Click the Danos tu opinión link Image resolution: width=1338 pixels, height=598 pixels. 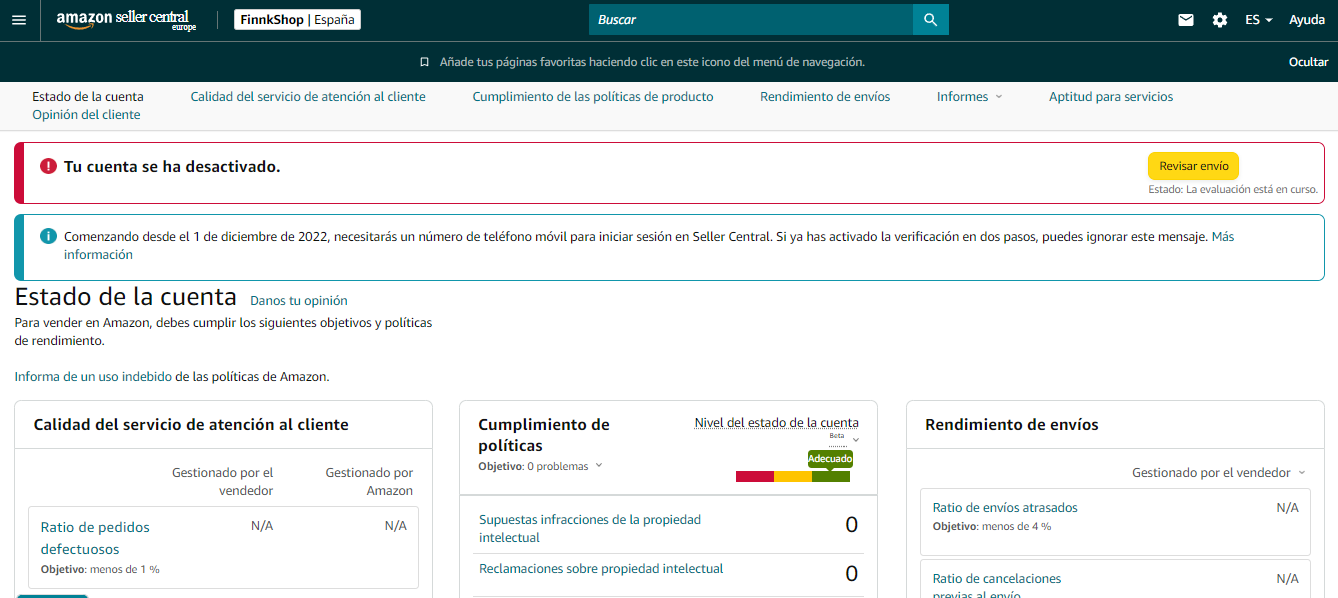click(299, 300)
